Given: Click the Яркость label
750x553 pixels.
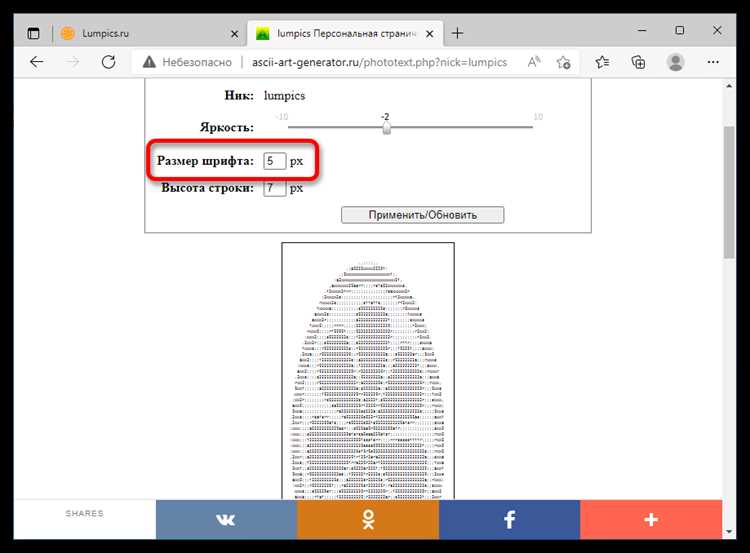Looking at the screenshot, I should (227, 127).
